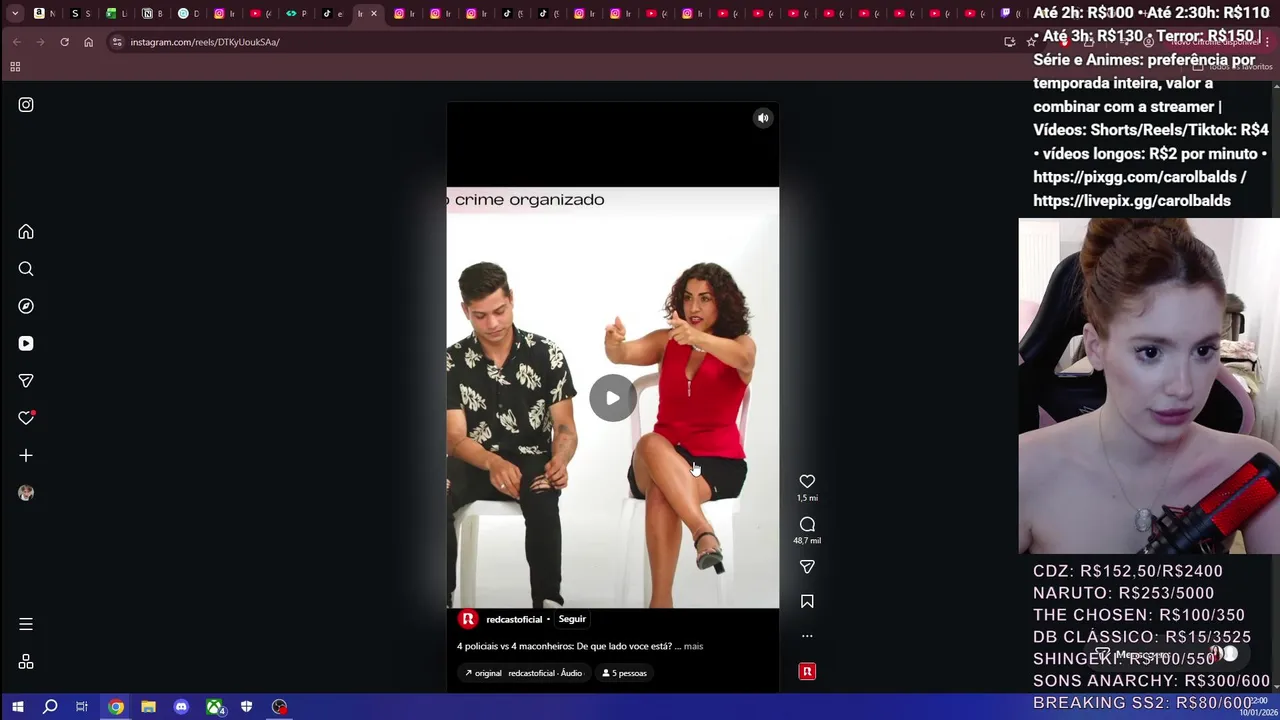Reload the Instagram page

coord(64,42)
